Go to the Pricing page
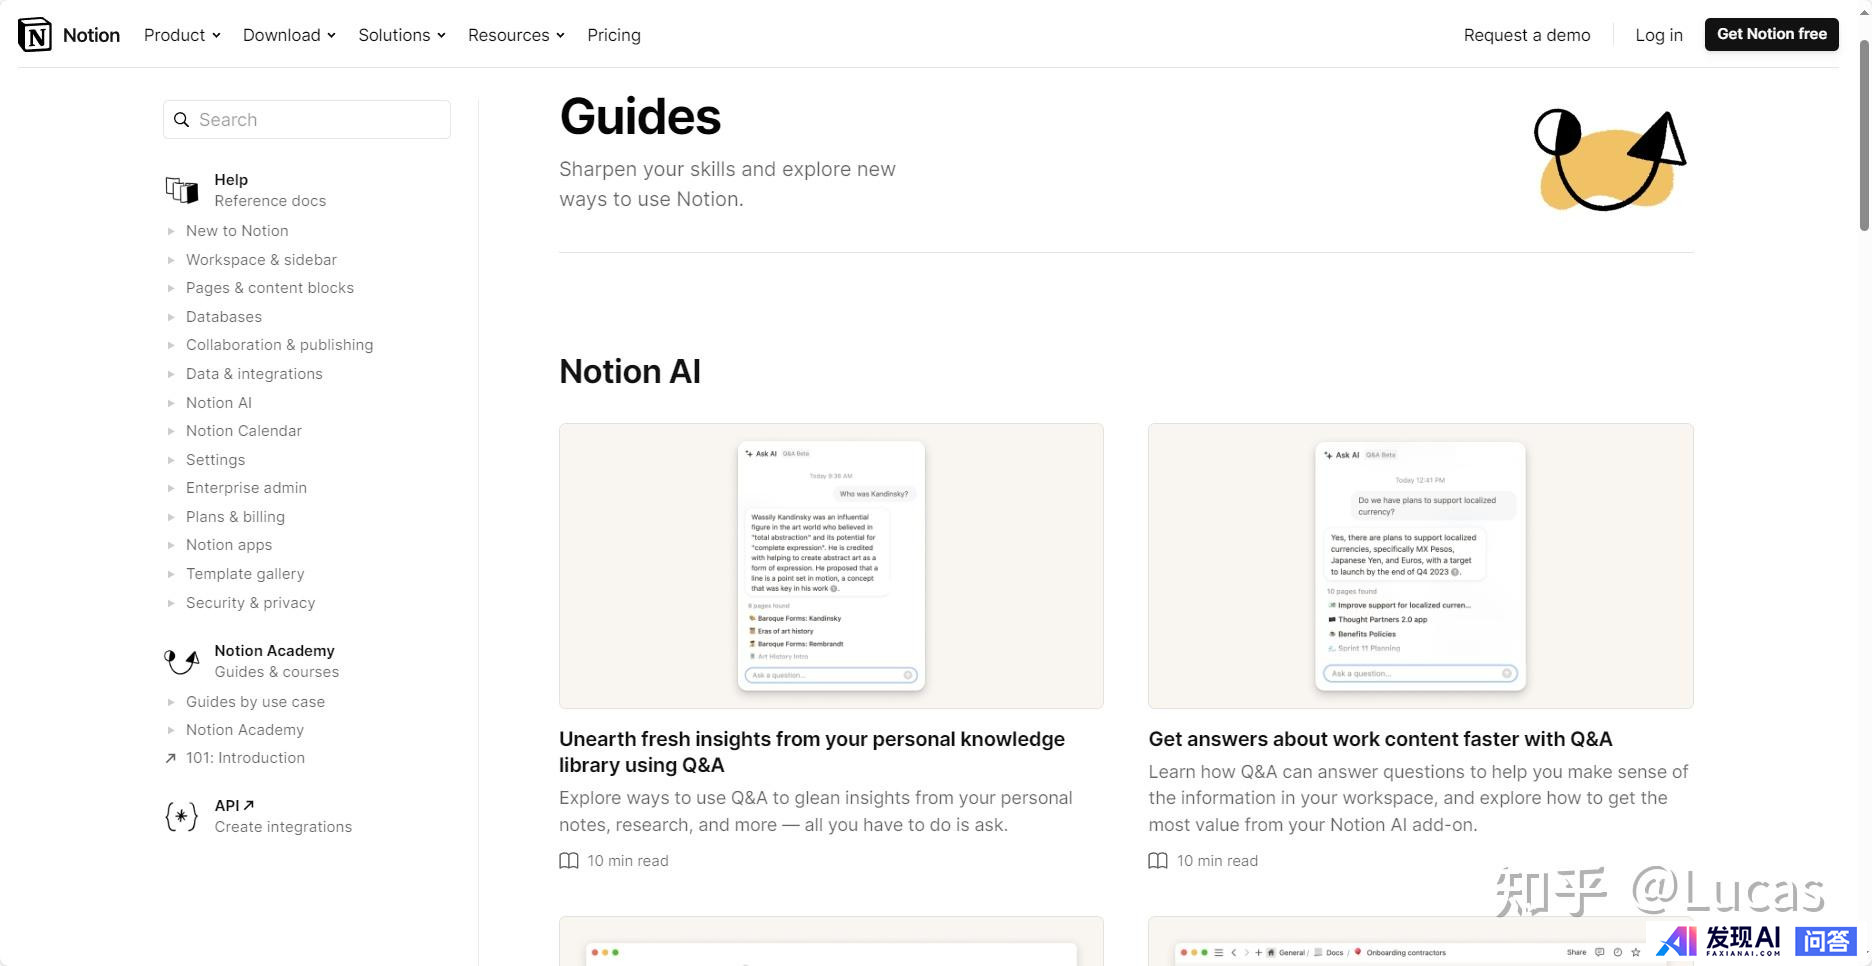Screen dimensions: 1872x966 coord(614,35)
